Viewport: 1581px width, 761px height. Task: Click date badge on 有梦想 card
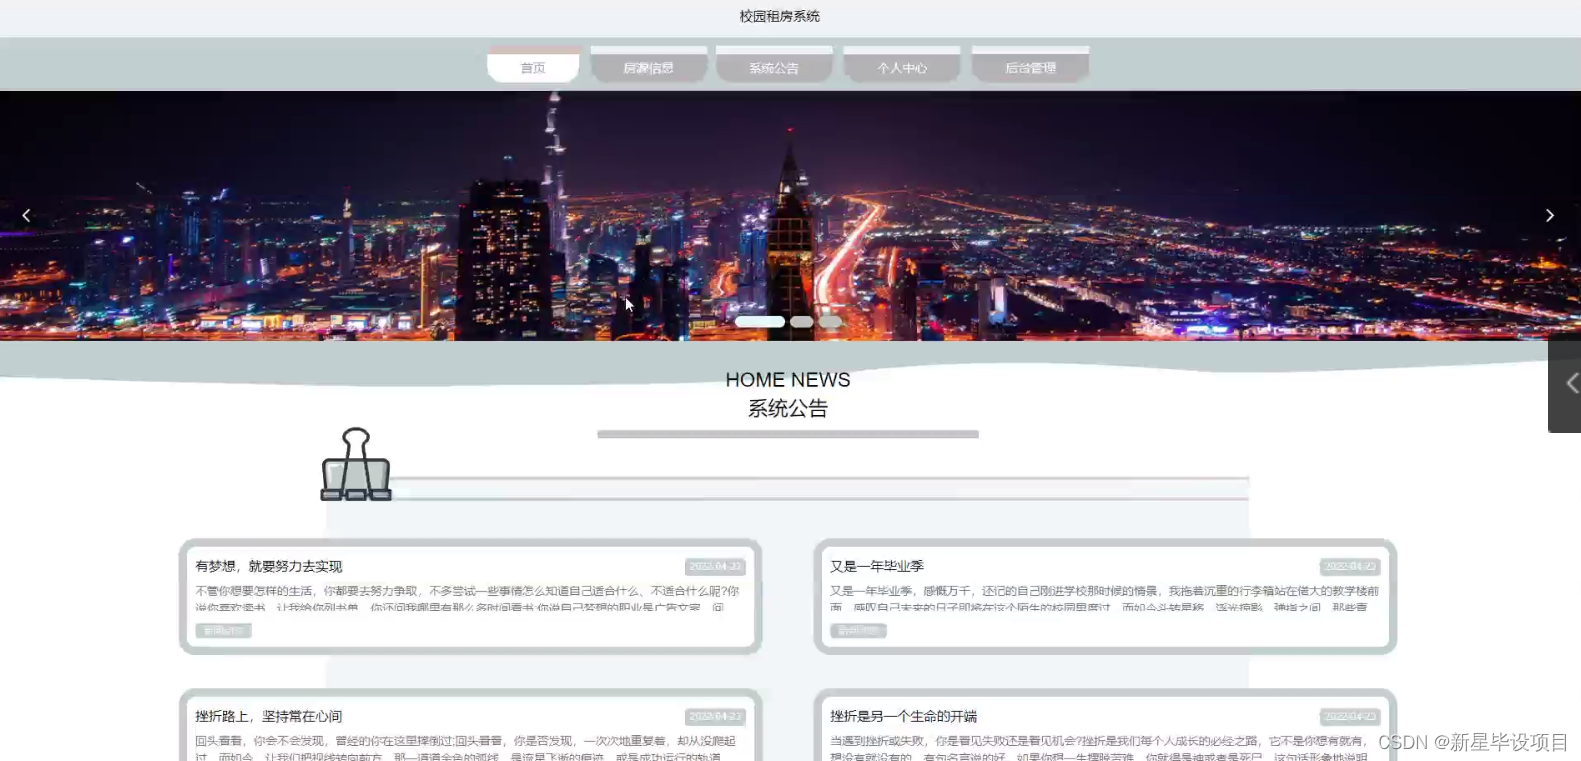(715, 566)
